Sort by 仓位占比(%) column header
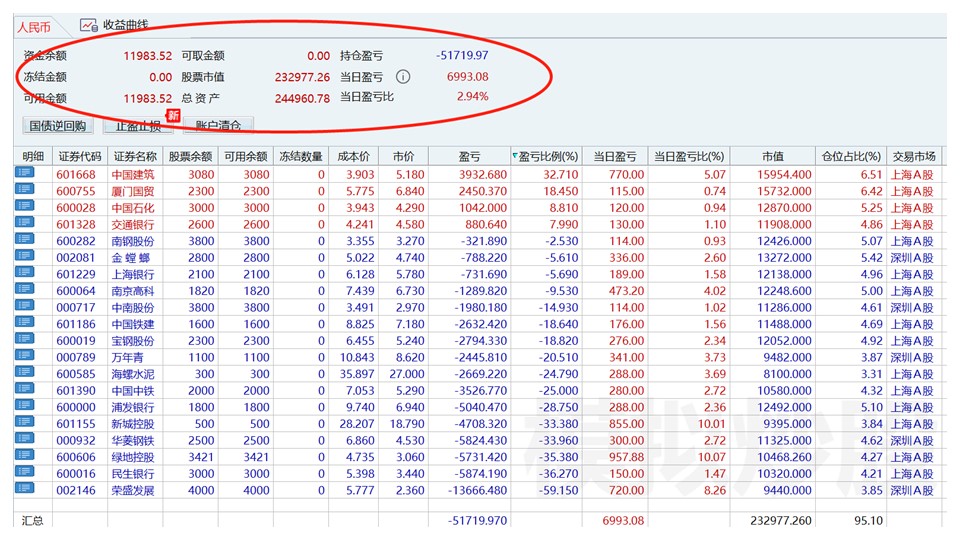Screen dimensions: 960x540 click(850, 157)
